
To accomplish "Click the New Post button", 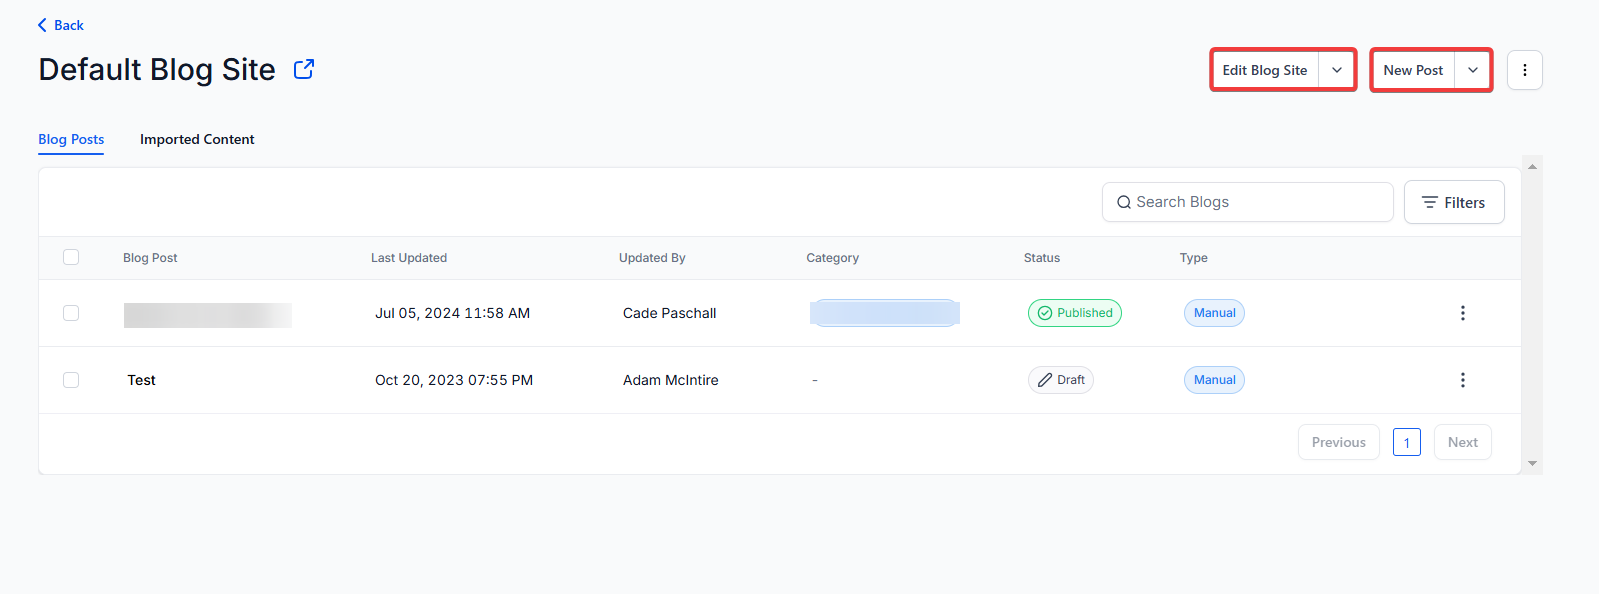I will 1413,70.
